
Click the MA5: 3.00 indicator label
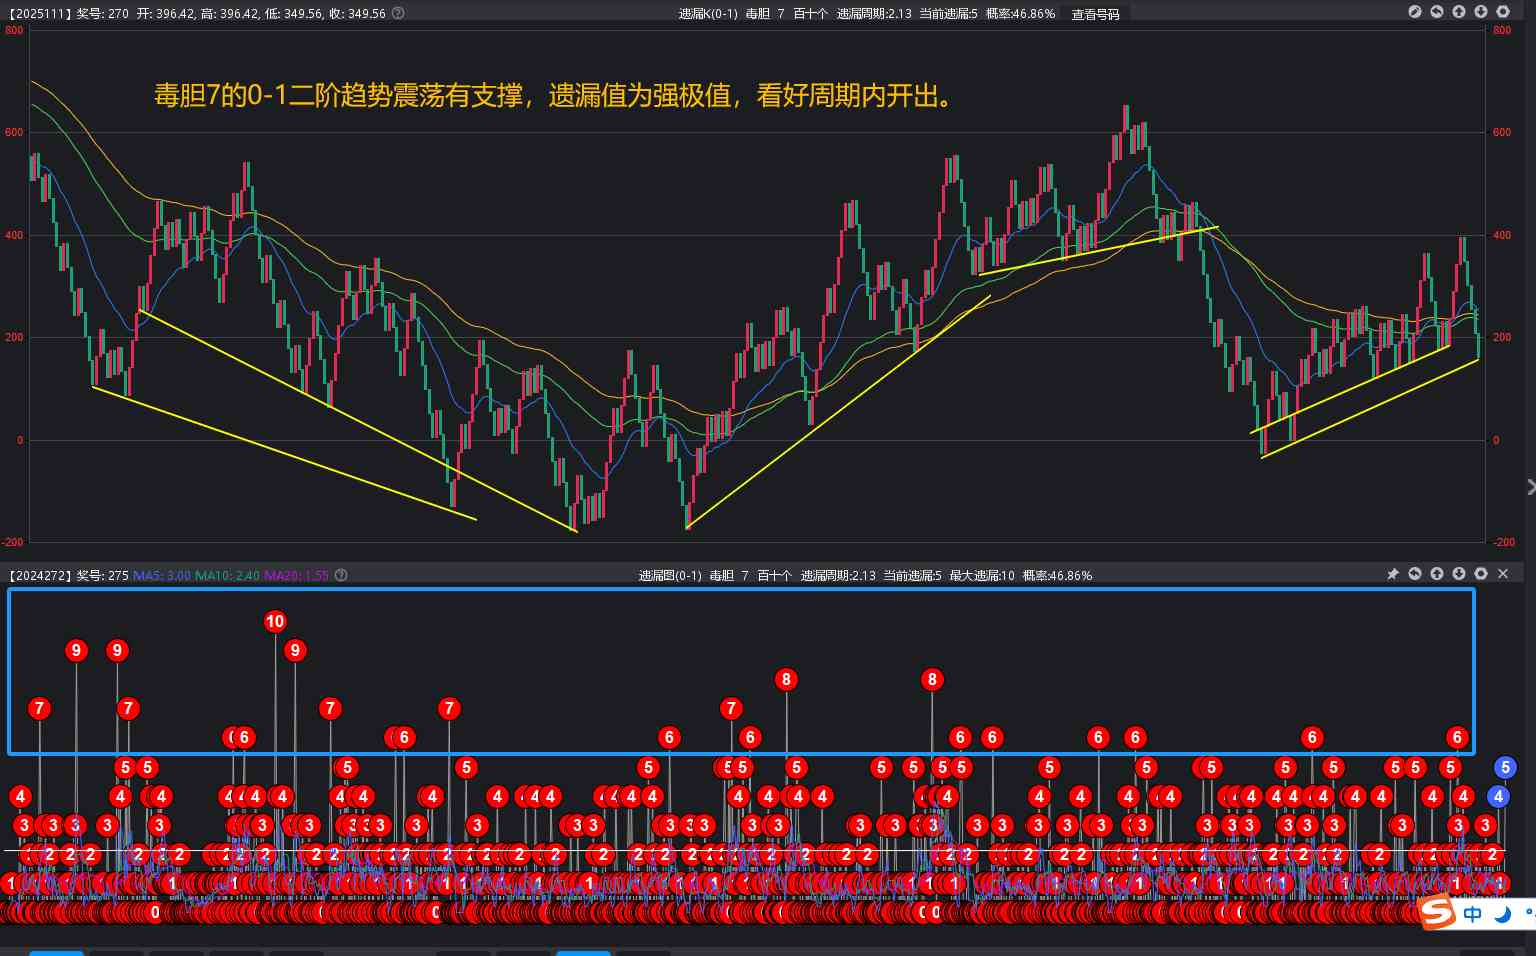[x=162, y=575]
